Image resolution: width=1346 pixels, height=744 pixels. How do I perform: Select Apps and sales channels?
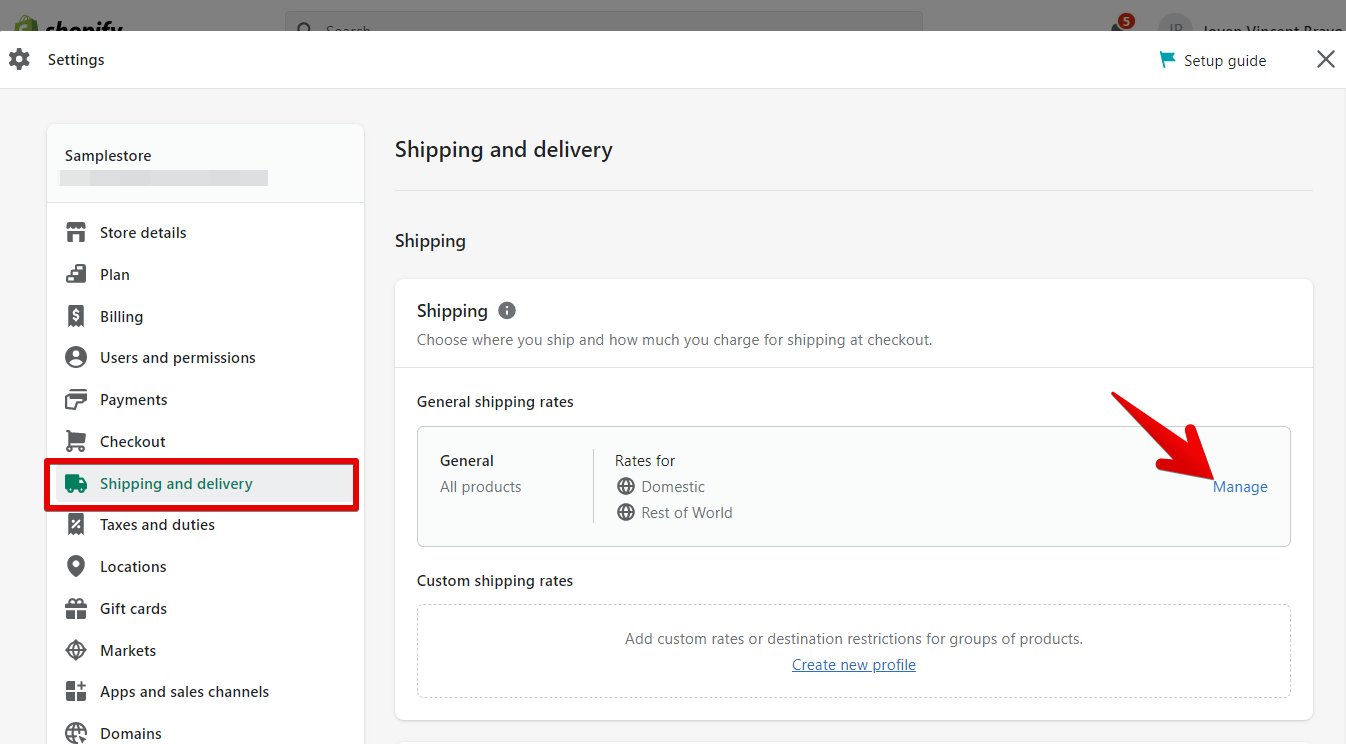point(184,692)
